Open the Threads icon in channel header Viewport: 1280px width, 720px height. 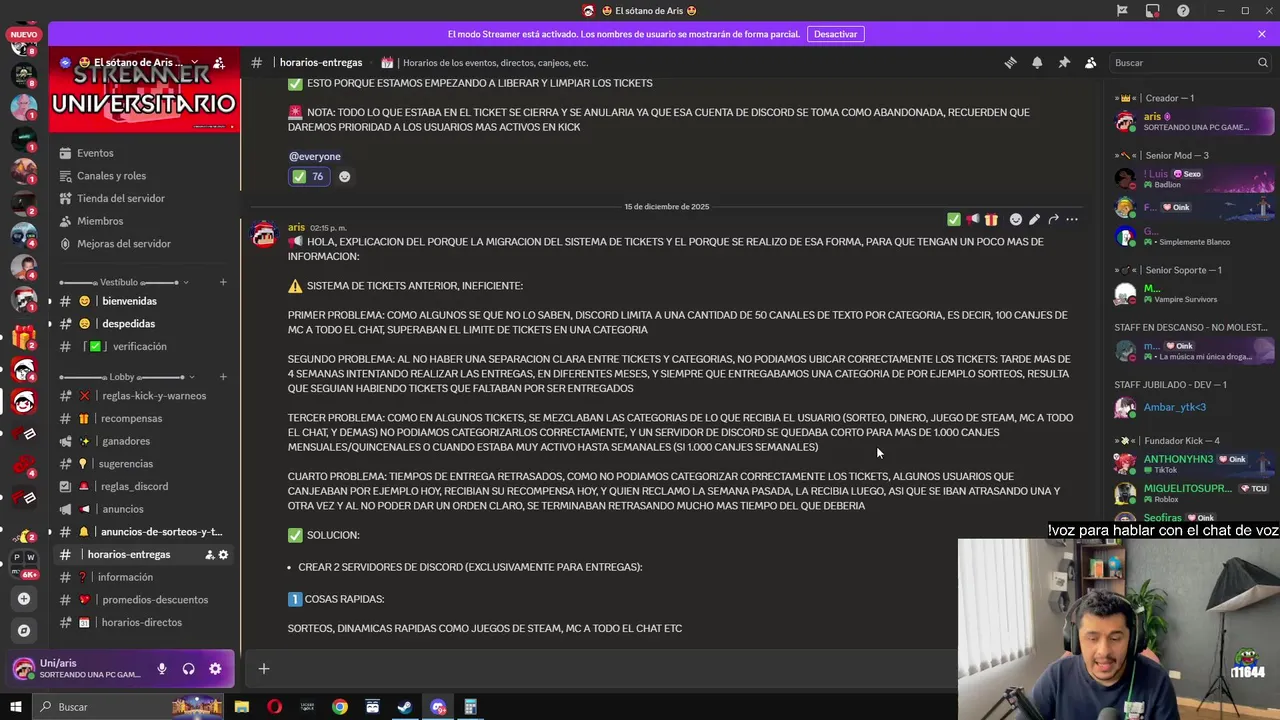coord(1010,62)
